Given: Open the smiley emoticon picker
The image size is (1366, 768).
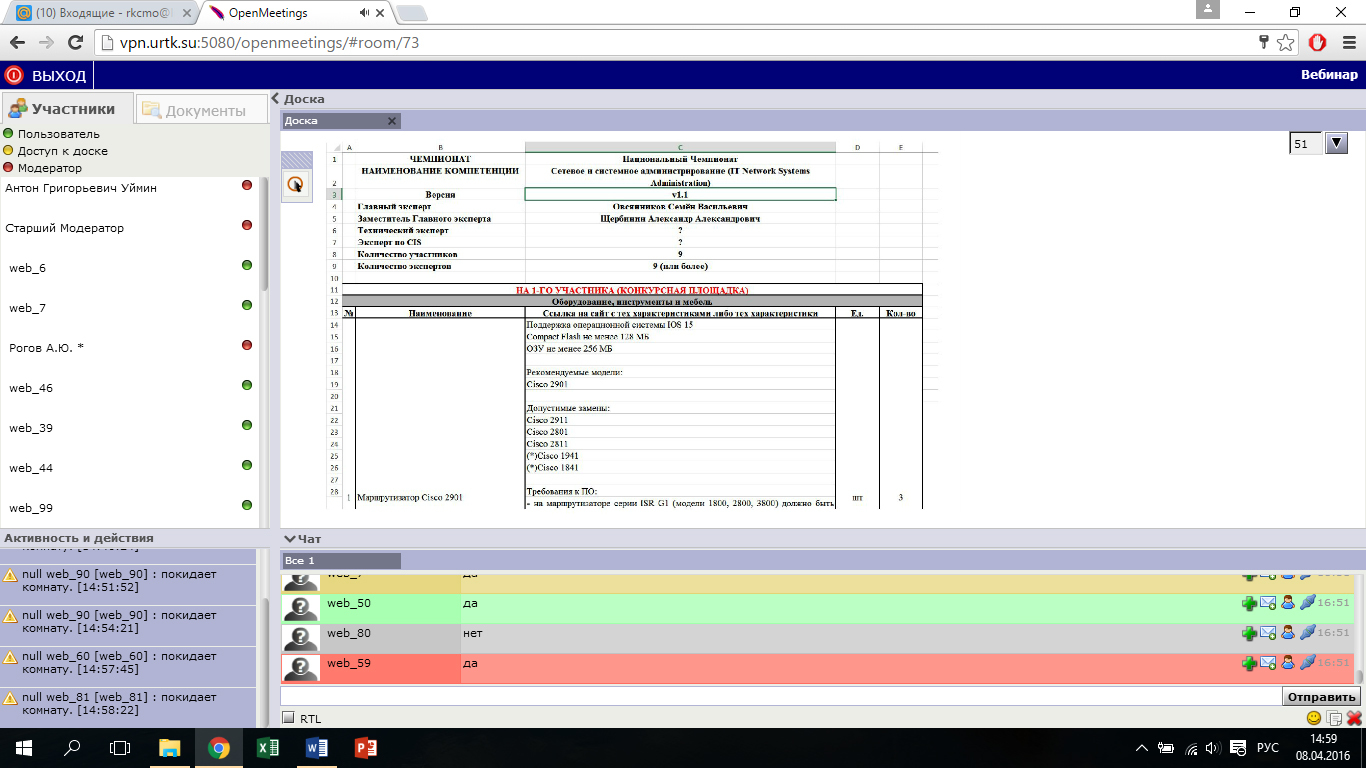Looking at the screenshot, I should (x=1314, y=718).
